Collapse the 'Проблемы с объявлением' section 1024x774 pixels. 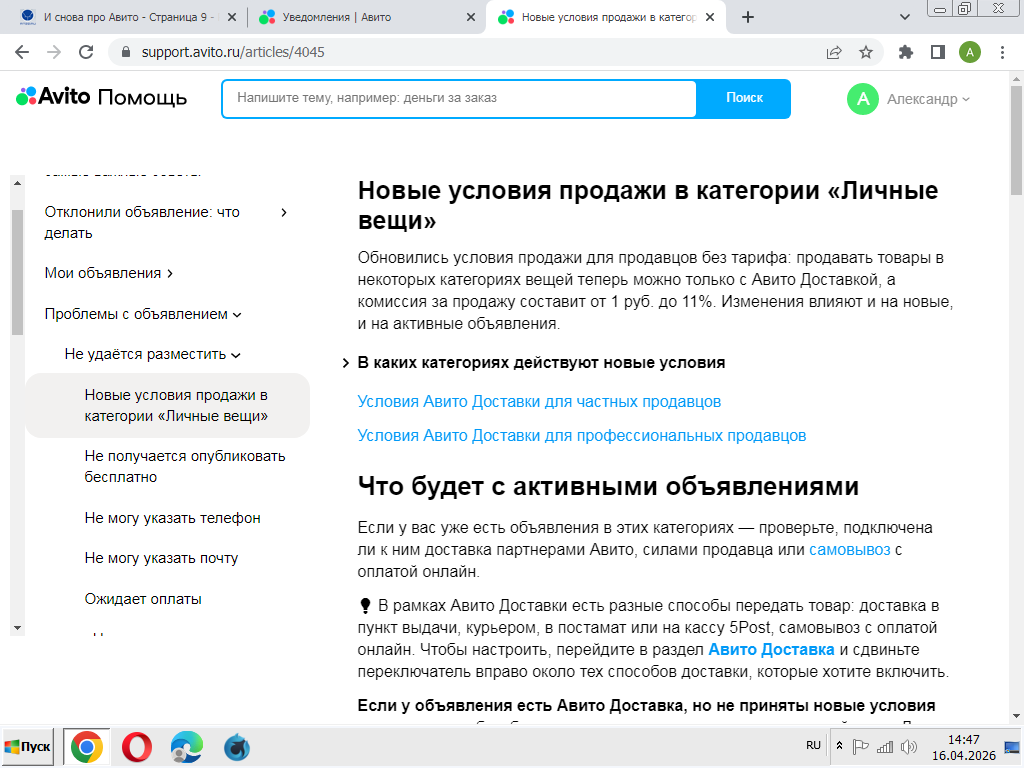point(143,314)
